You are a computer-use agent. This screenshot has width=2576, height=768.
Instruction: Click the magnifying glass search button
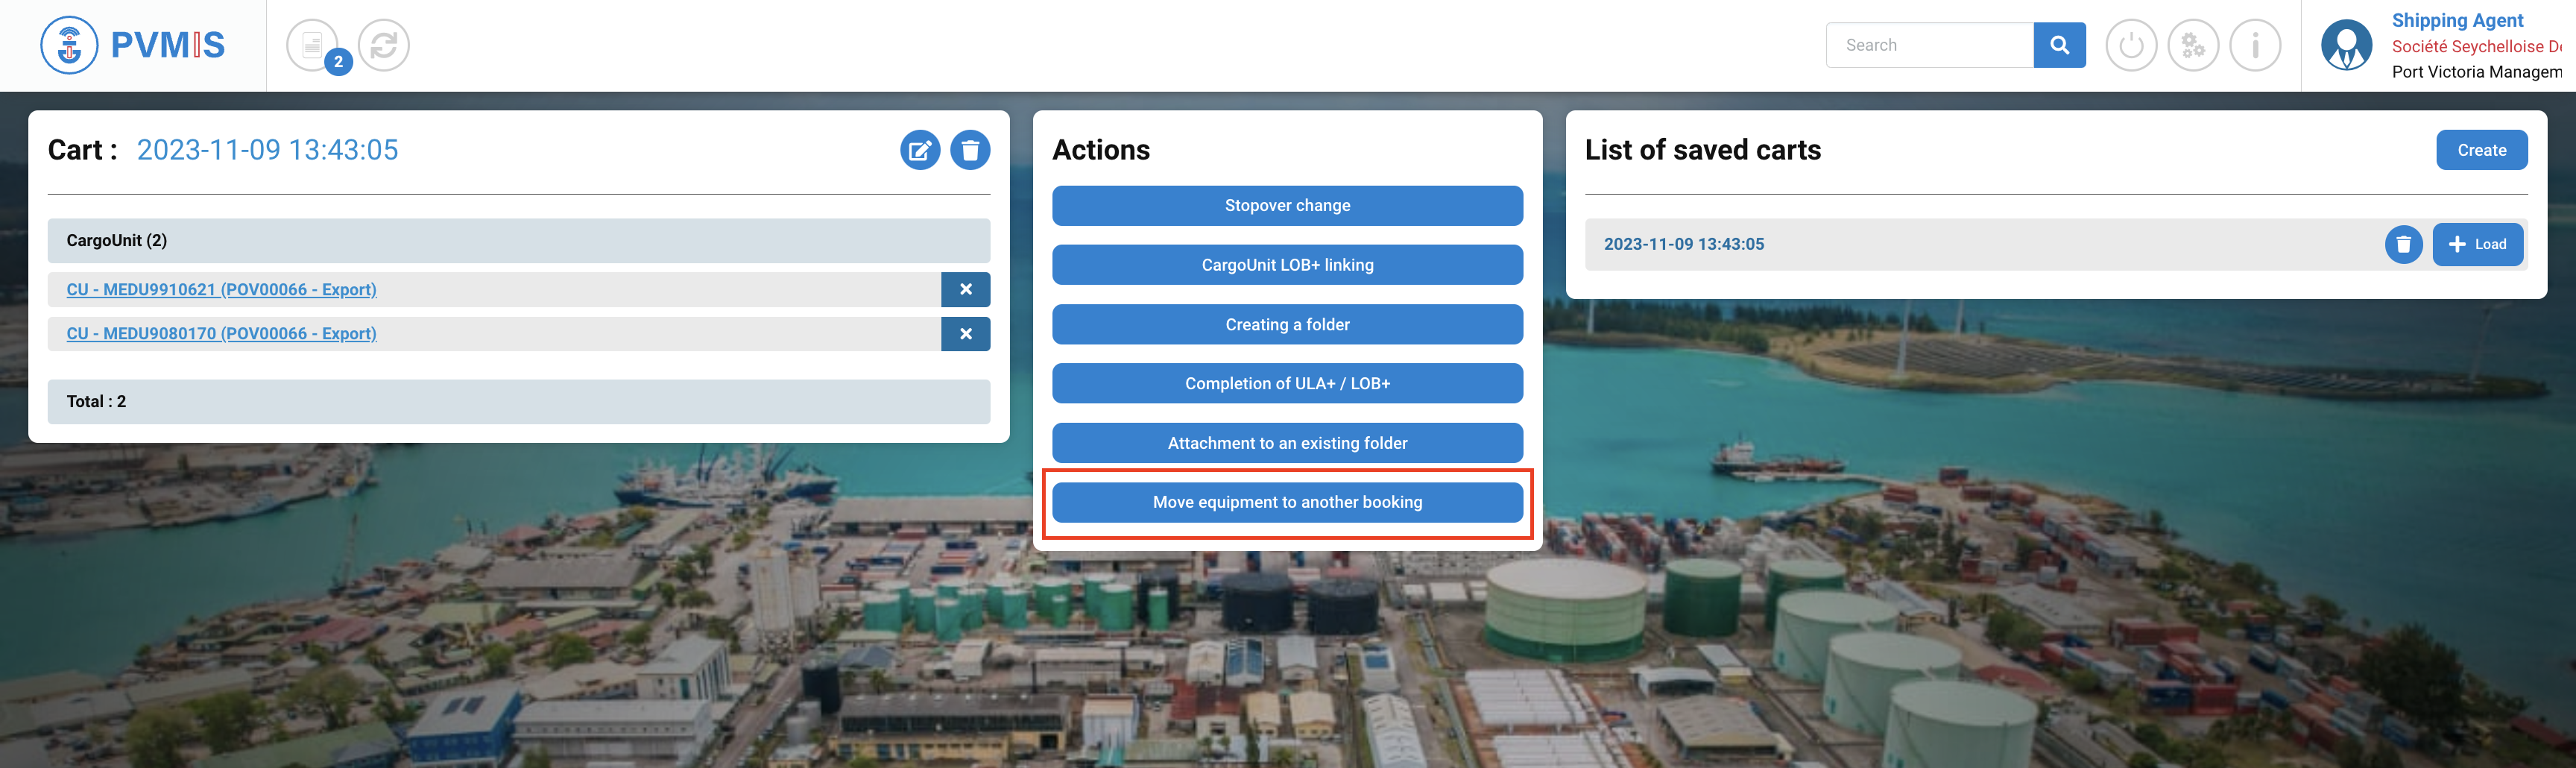click(x=2059, y=45)
